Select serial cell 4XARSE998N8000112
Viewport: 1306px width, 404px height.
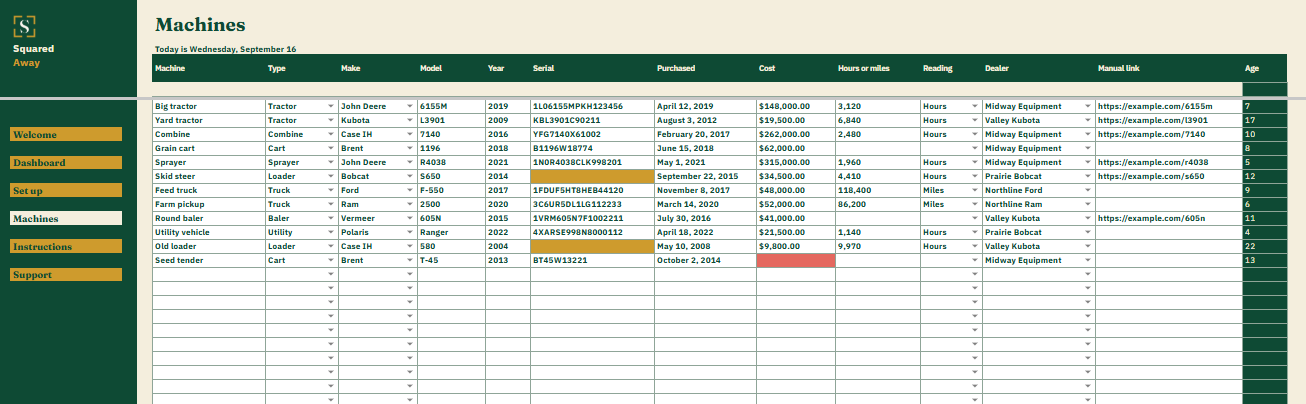592,232
